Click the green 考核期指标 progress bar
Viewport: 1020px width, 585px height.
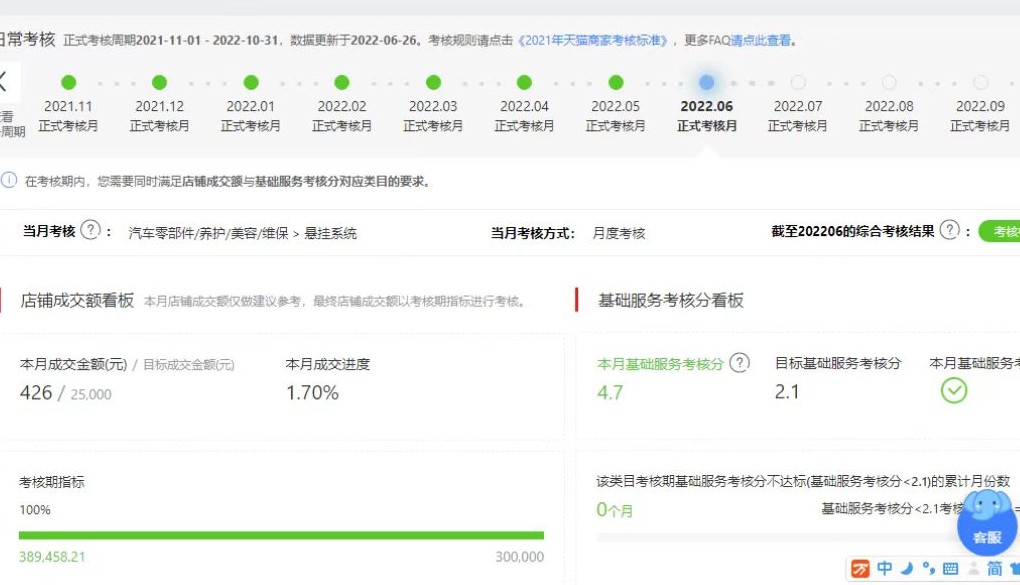tap(281, 536)
